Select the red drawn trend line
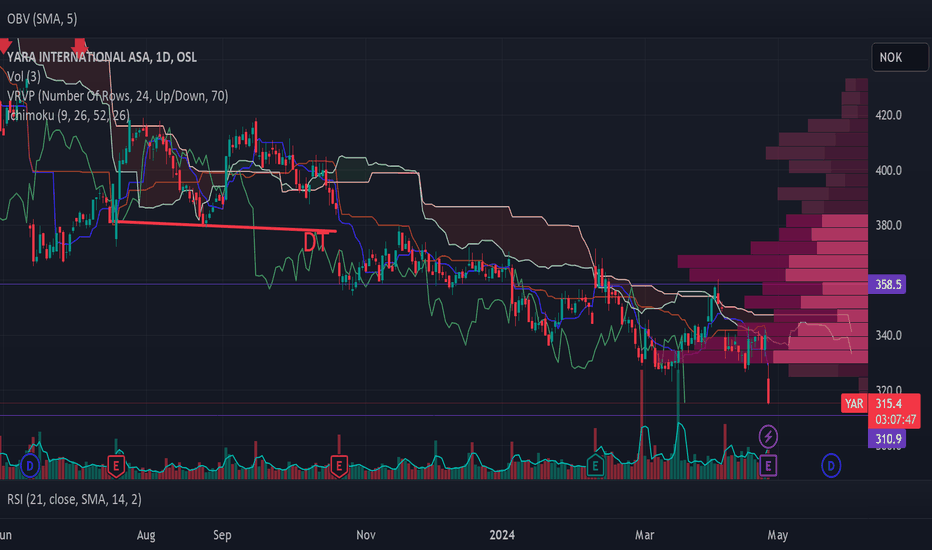 coord(227,226)
